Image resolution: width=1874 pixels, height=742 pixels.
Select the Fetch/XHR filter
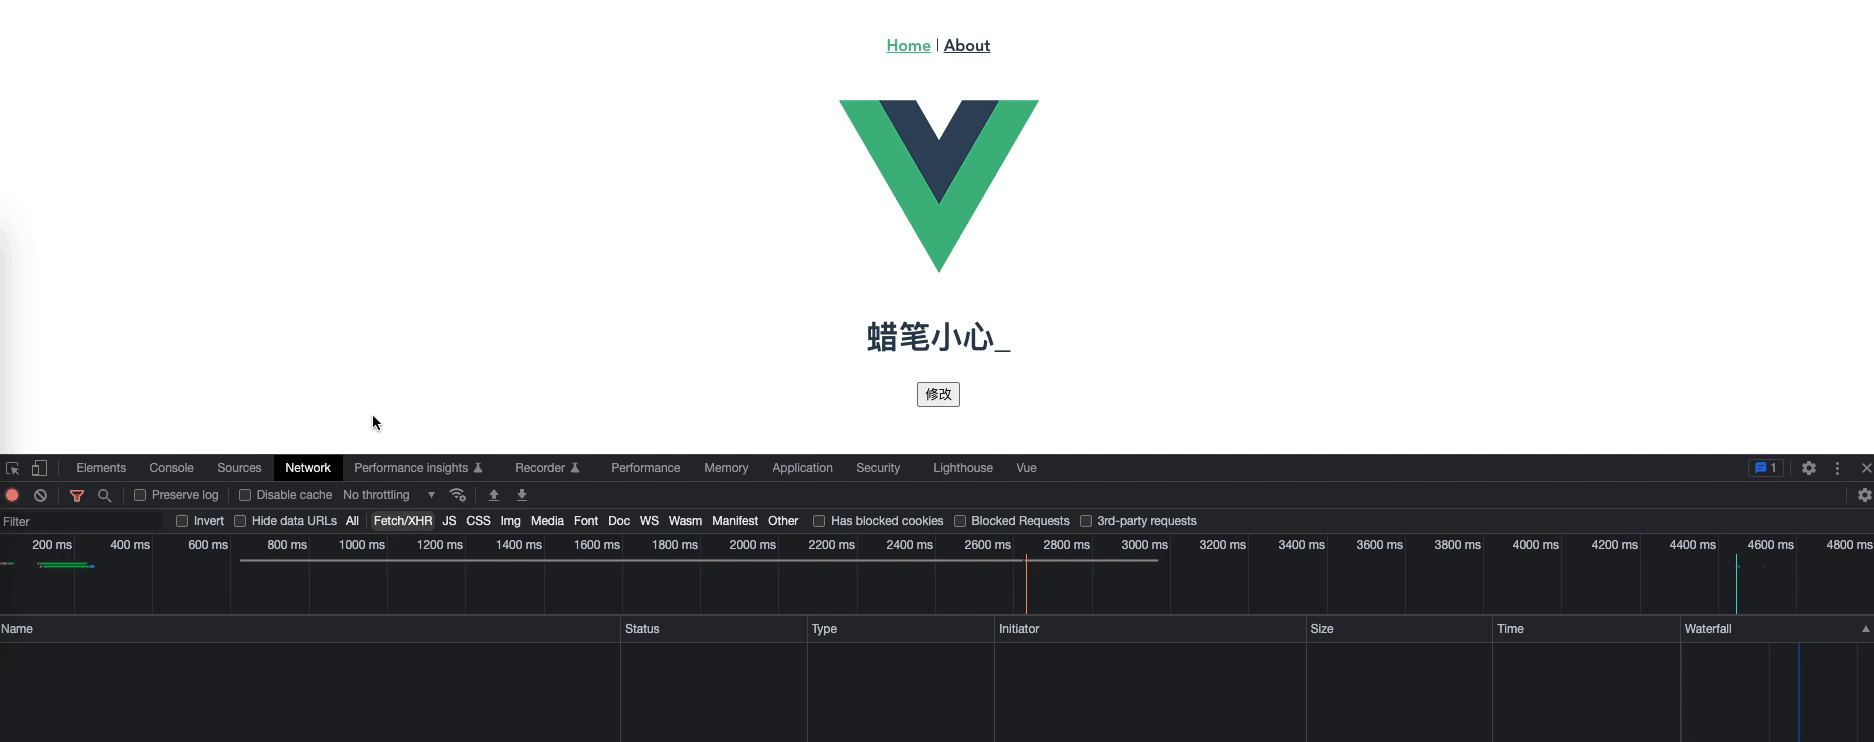[x=403, y=521]
